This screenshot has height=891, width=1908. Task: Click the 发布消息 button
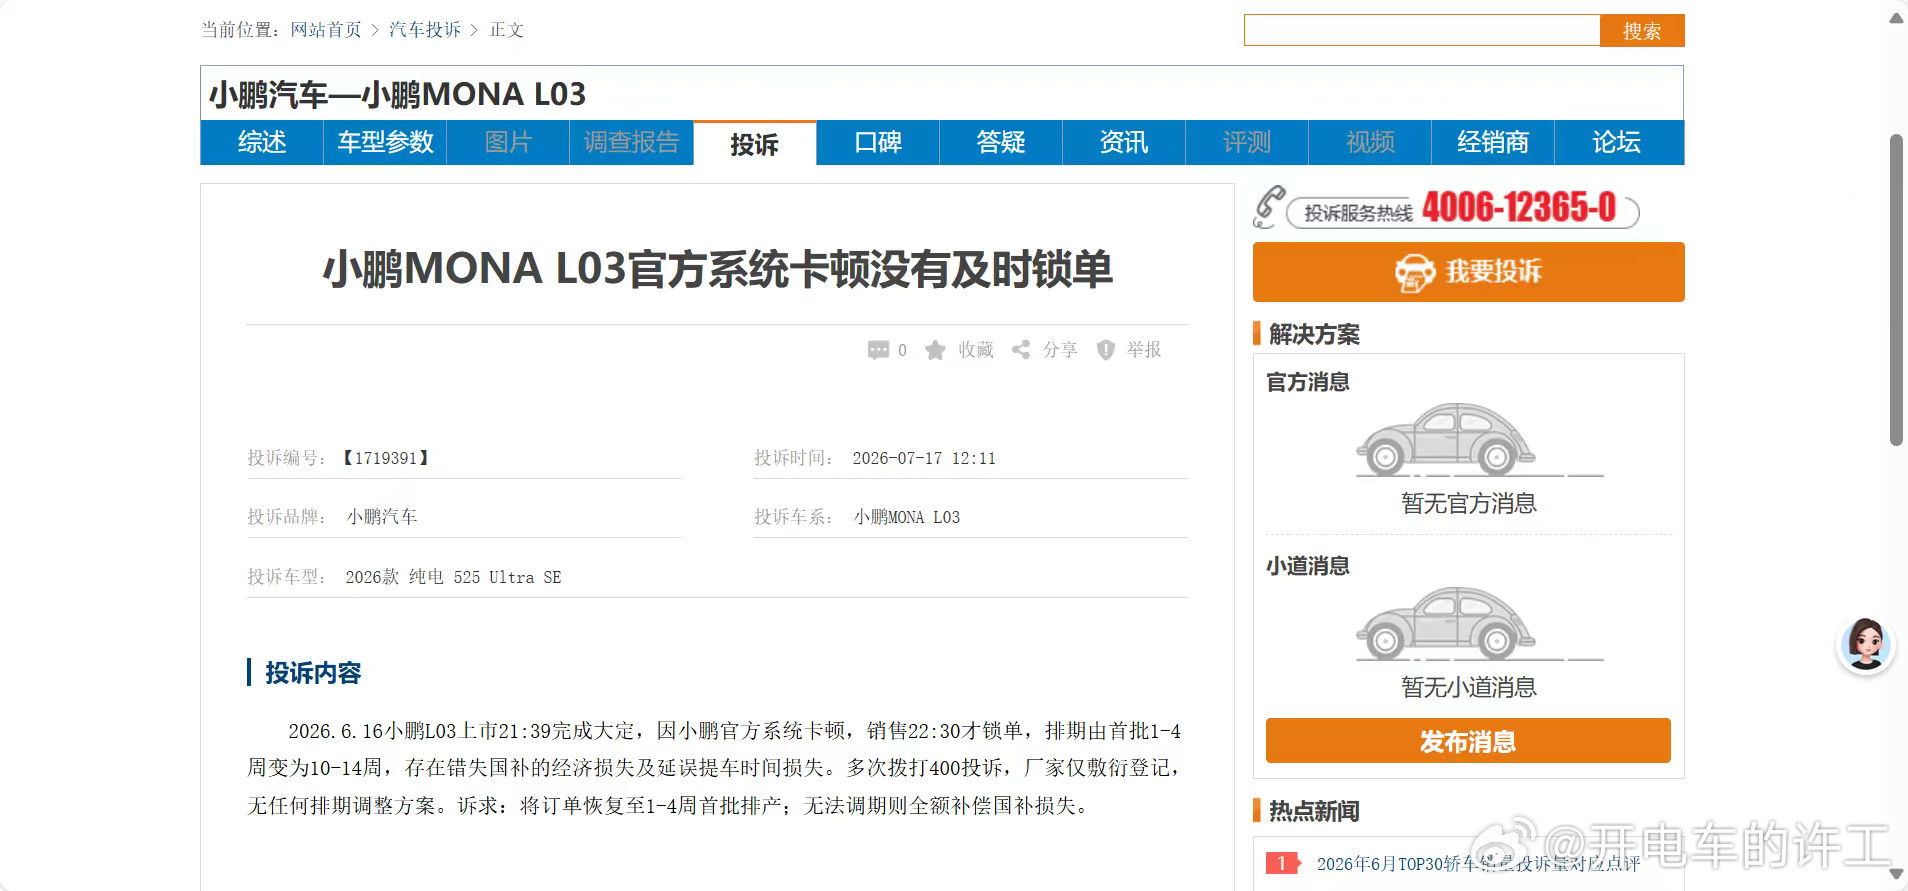1468,741
